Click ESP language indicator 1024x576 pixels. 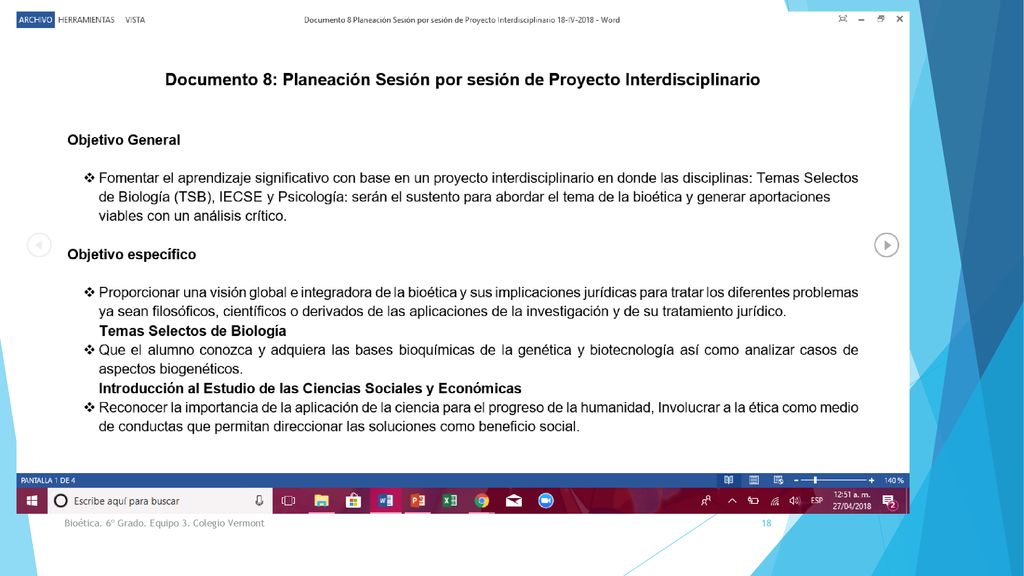(x=816, y=501)
